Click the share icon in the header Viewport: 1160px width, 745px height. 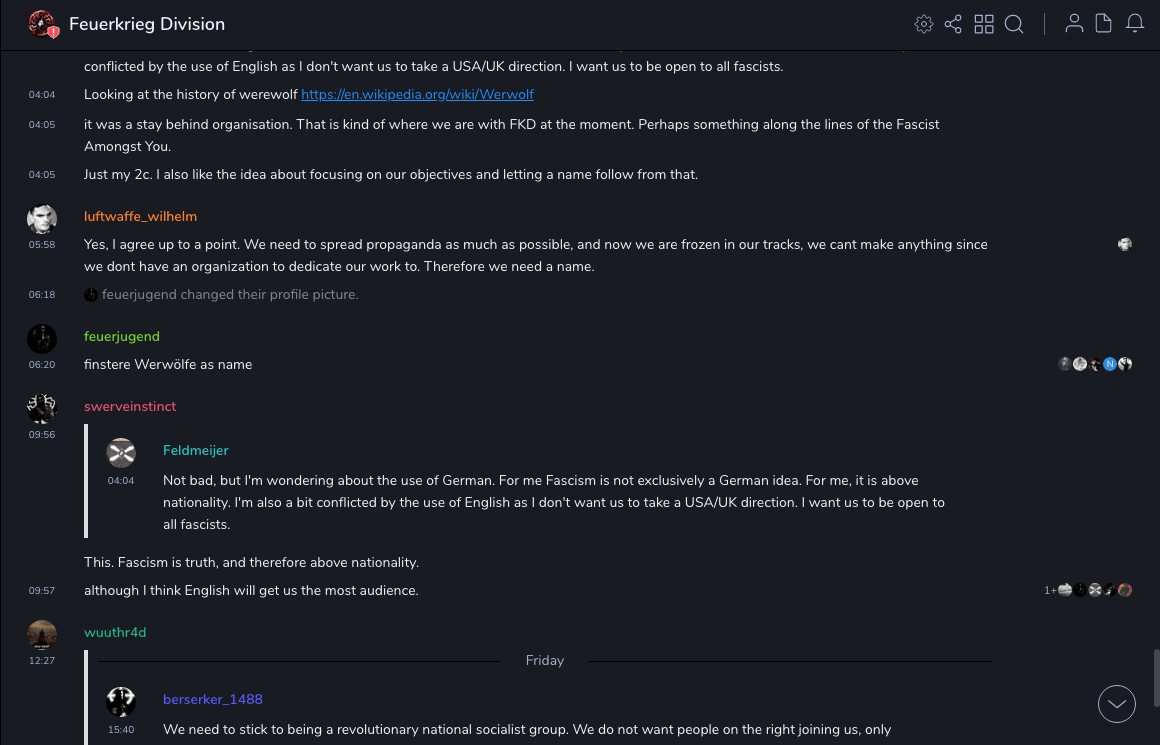[x=953, y=24]
